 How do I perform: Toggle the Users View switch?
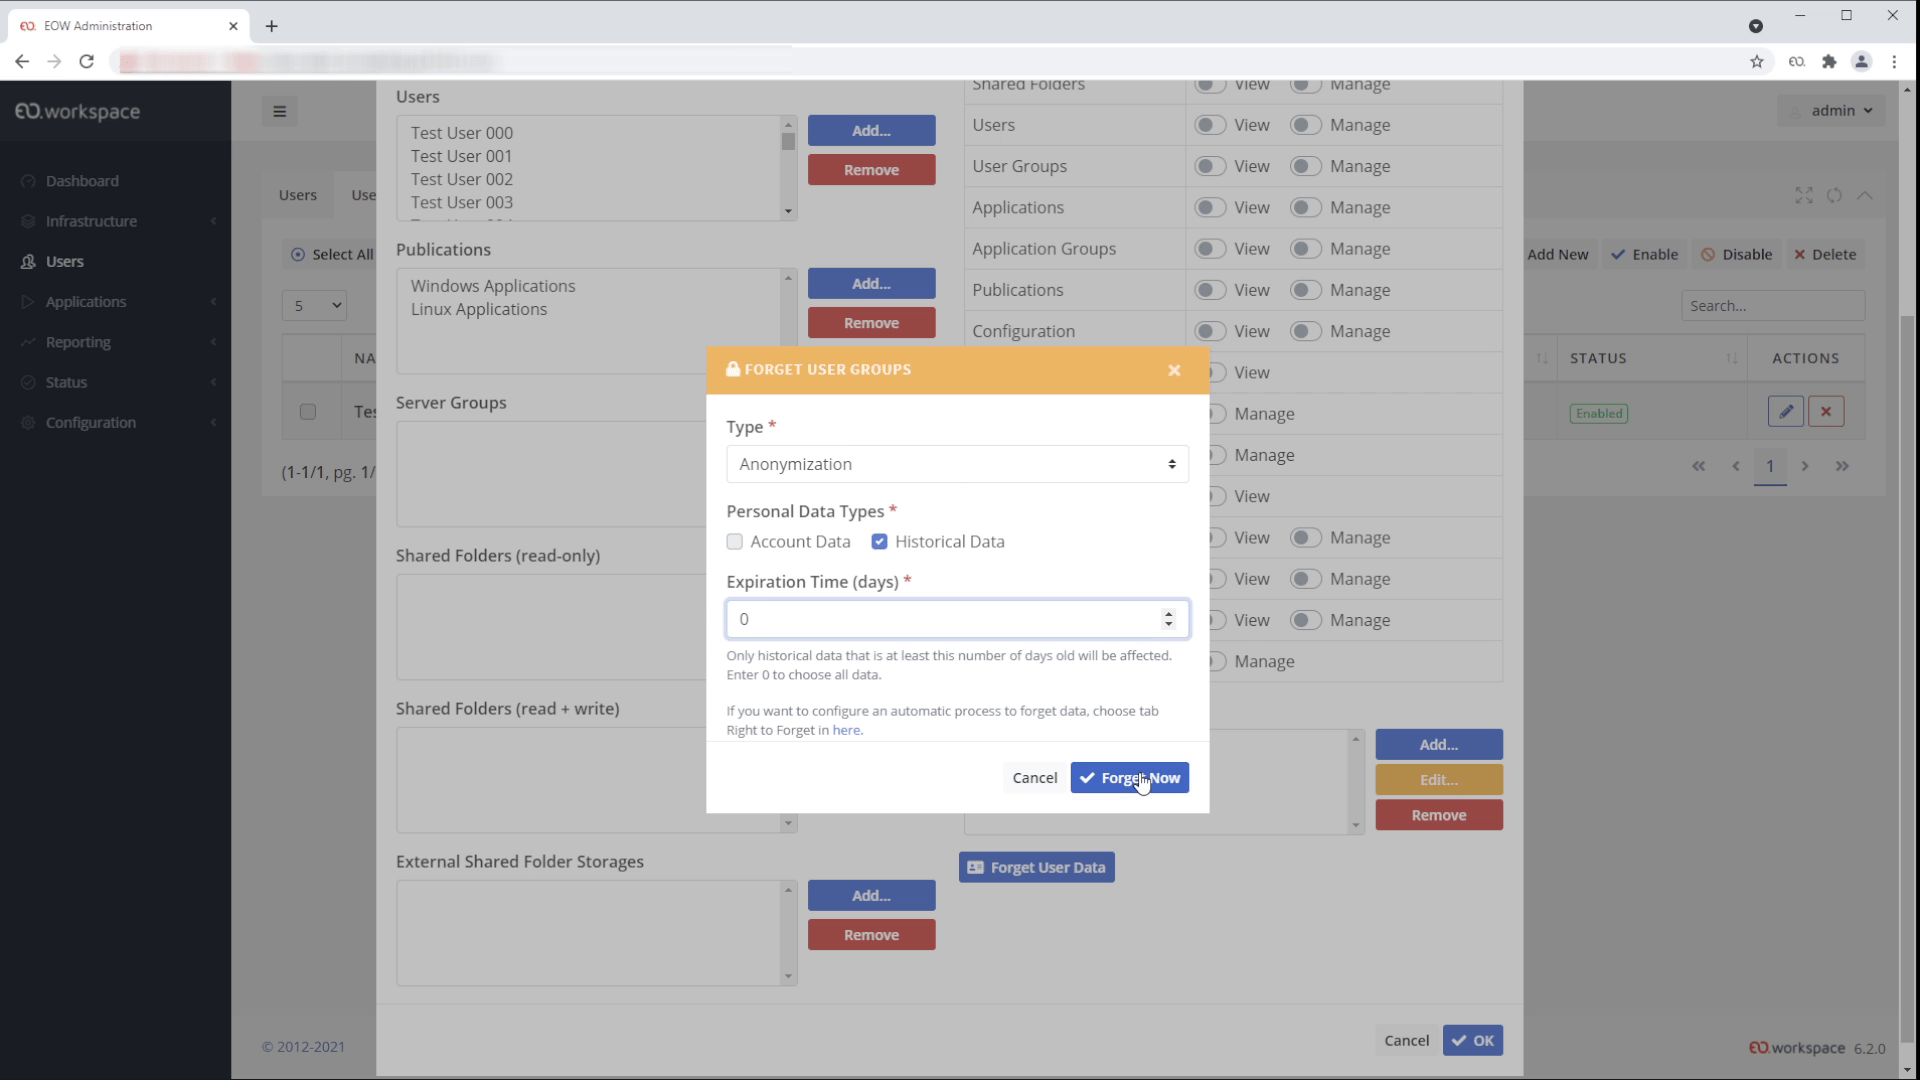[1210, 125]
